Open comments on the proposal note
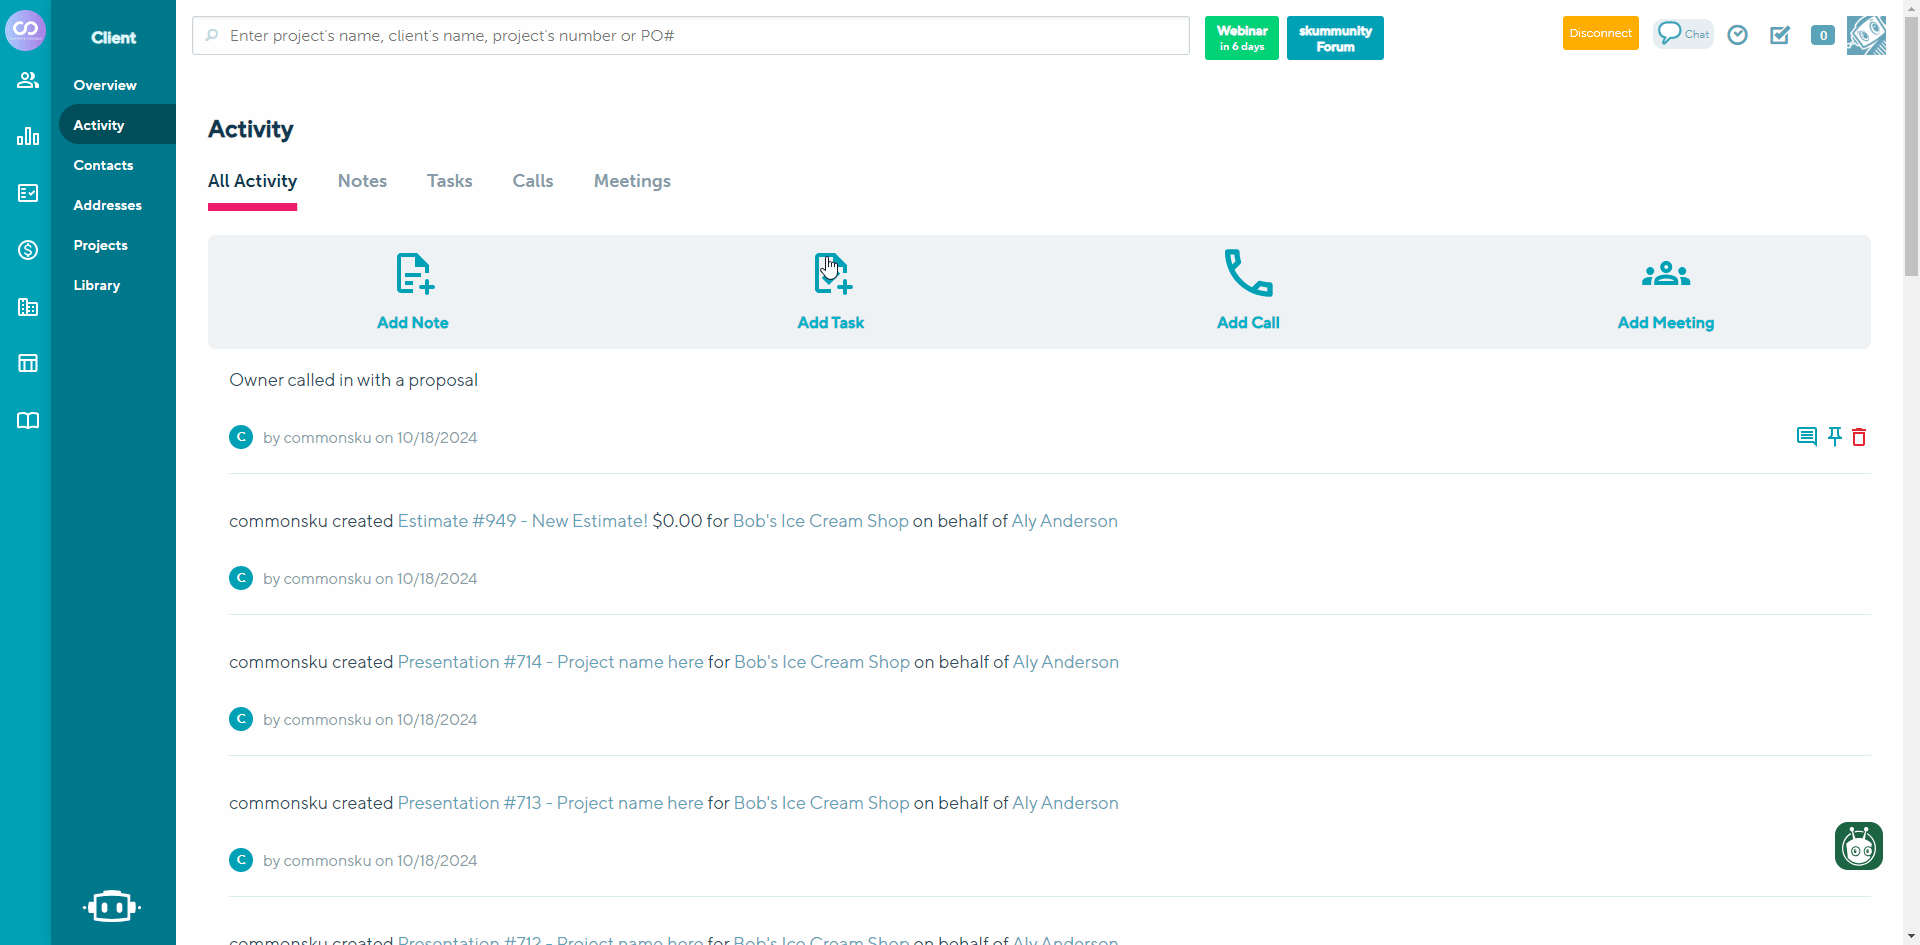The image size is (1920, 945). pos(1806,437)
